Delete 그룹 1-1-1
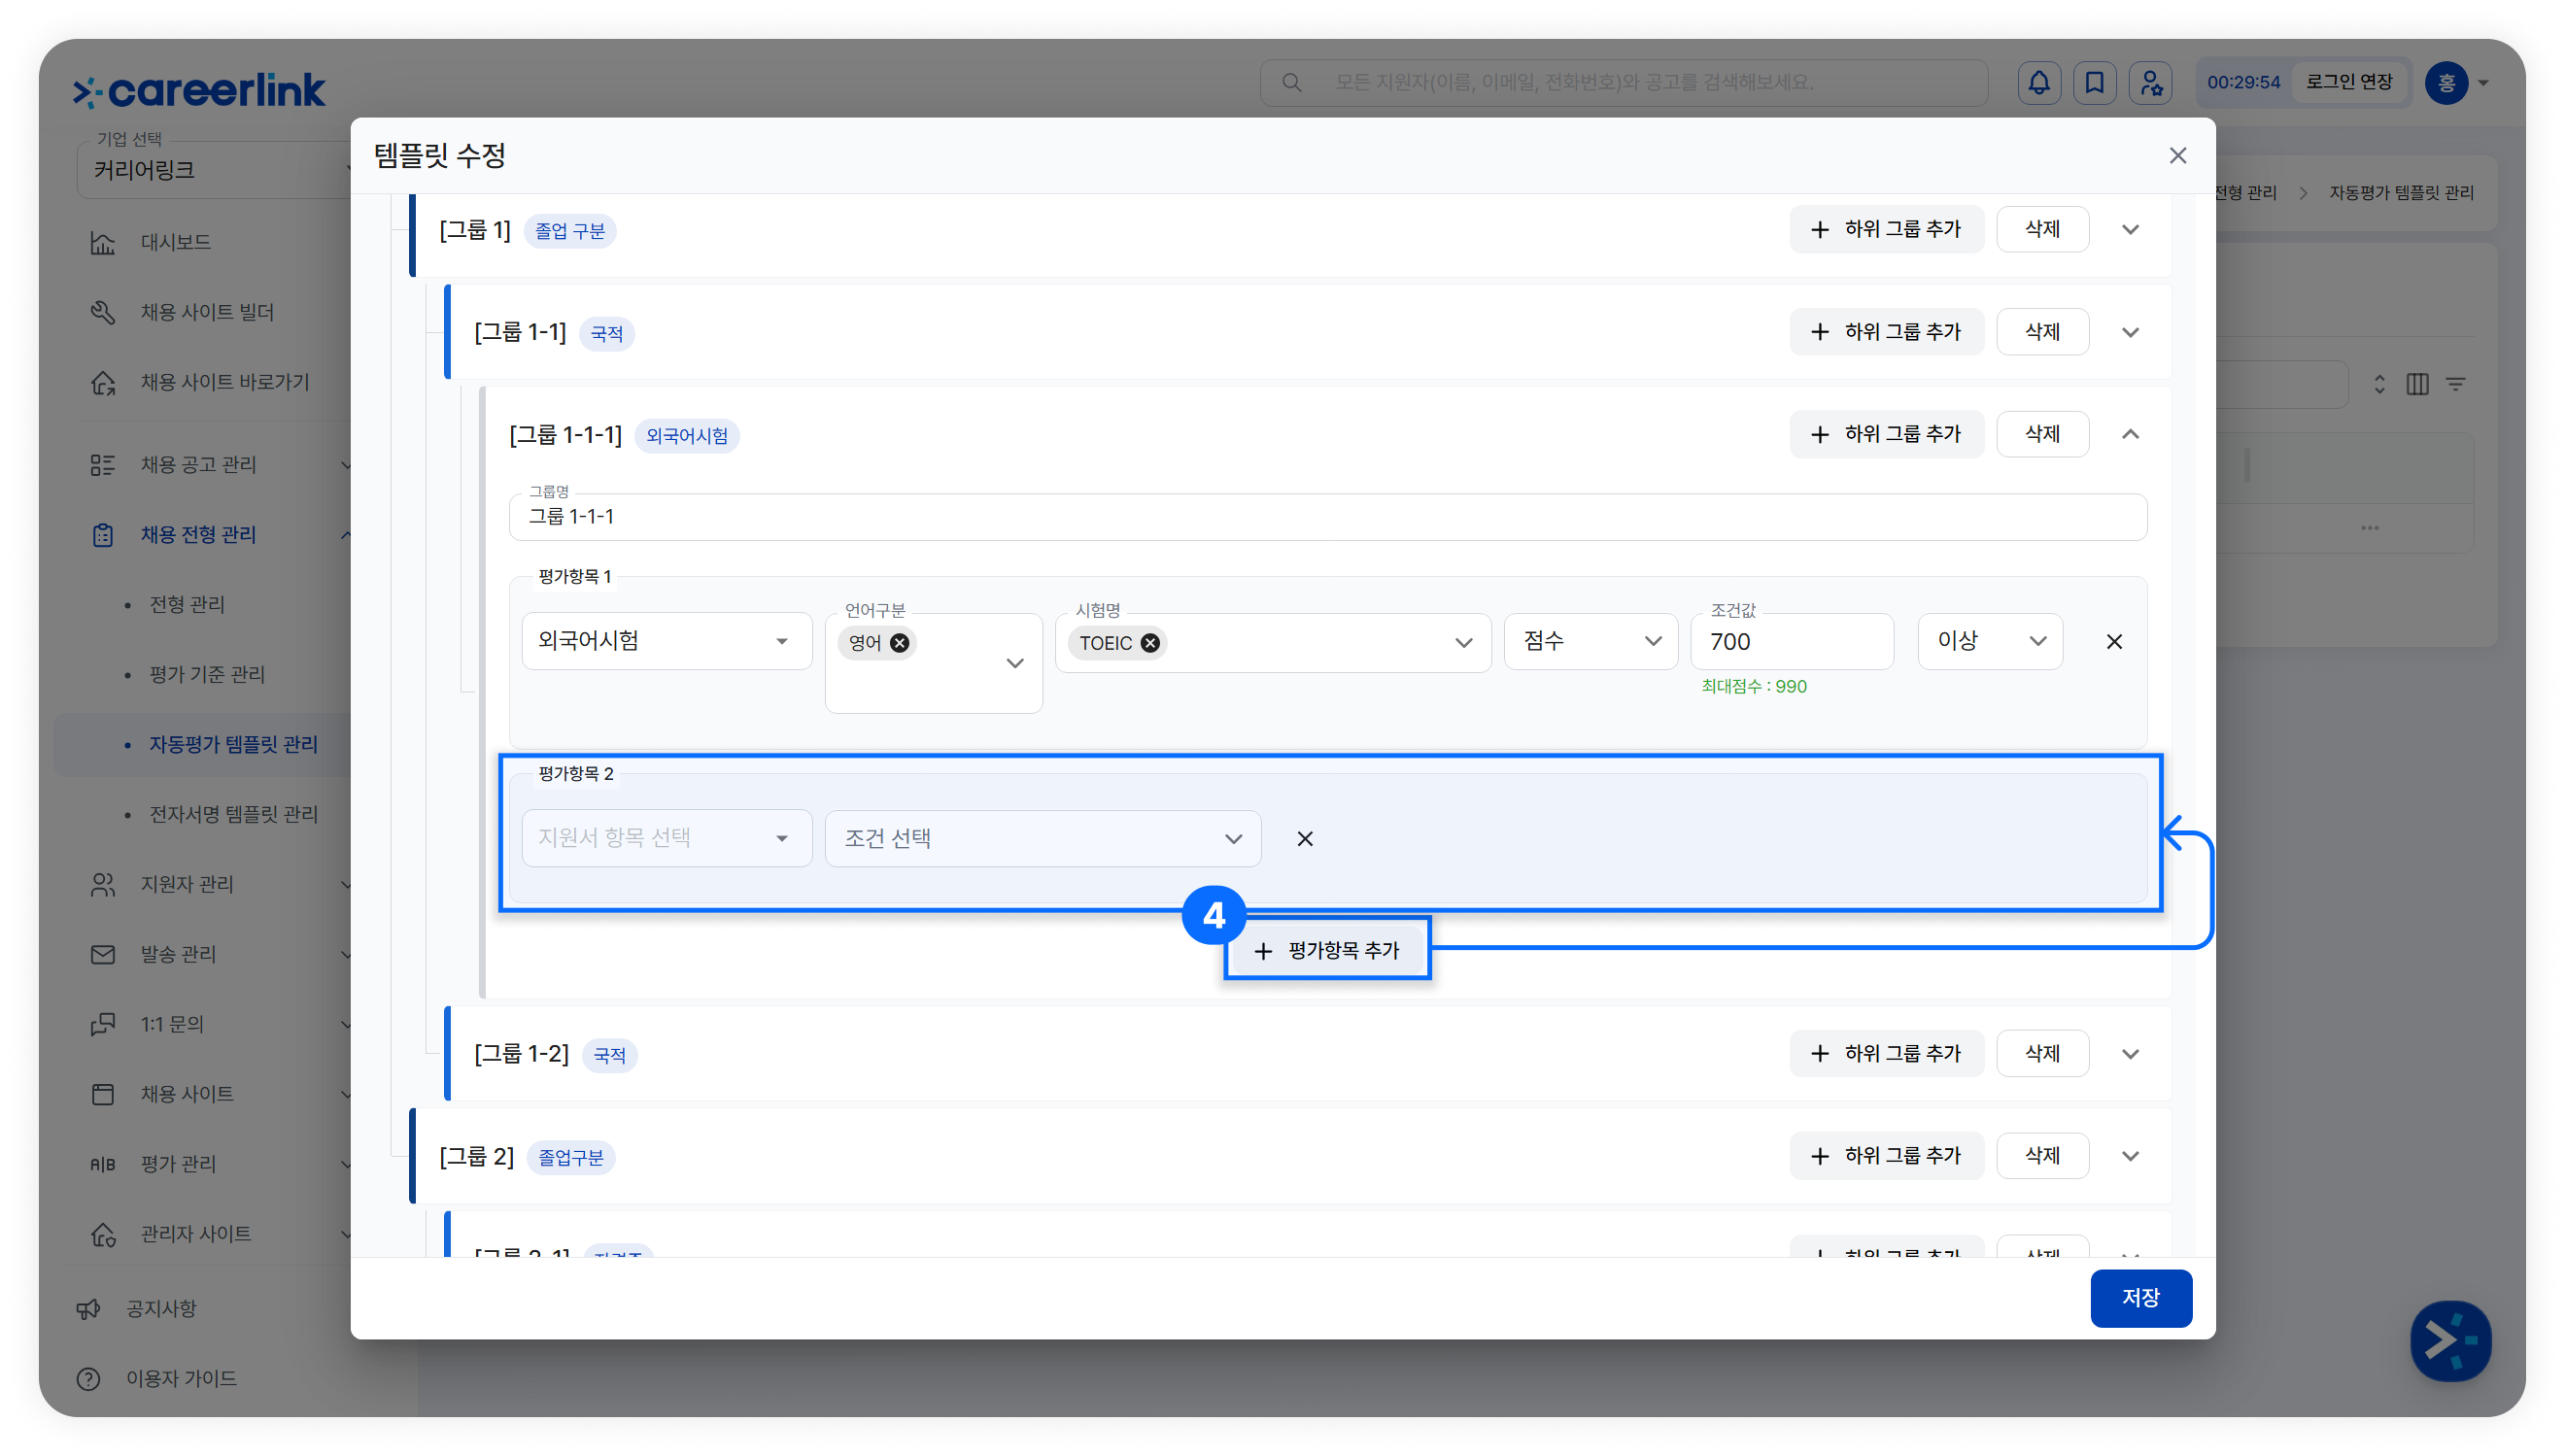 pos(2042,434)
